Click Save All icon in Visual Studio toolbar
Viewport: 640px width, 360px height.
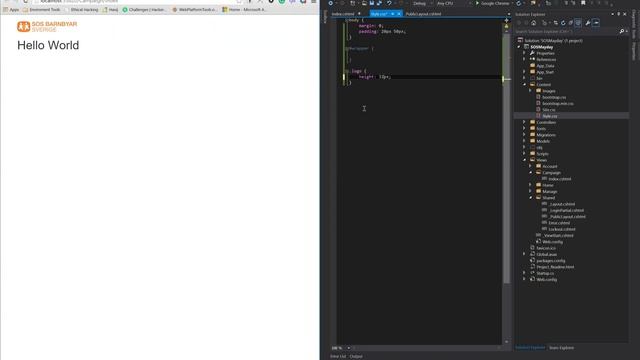[379, 3]
